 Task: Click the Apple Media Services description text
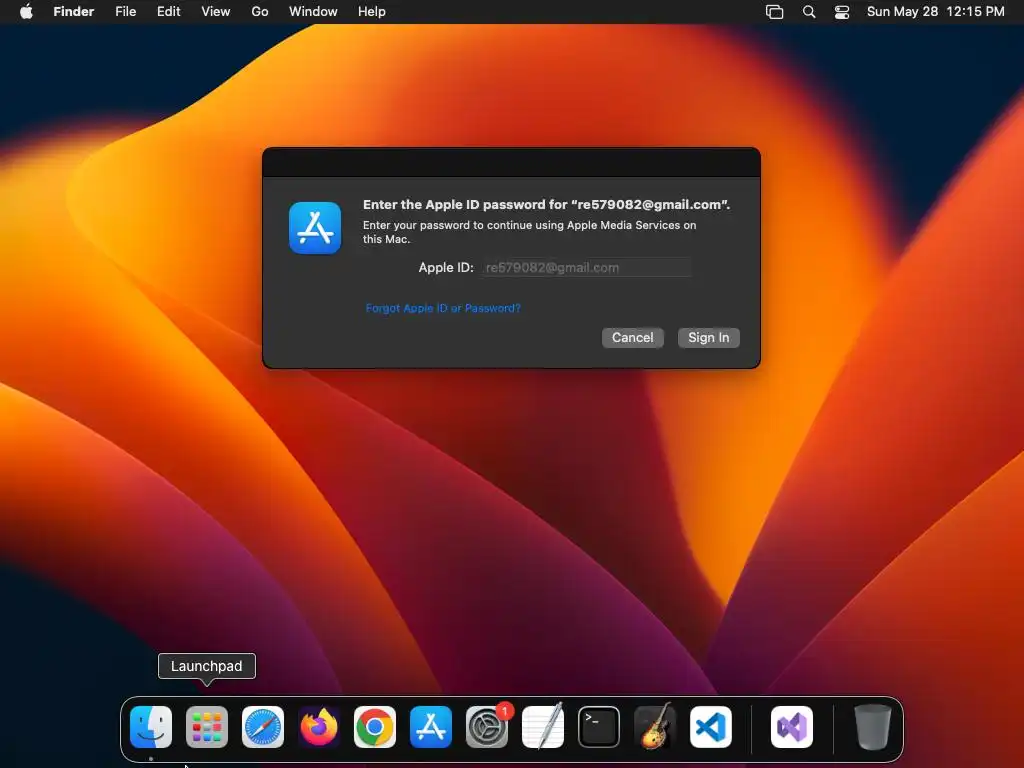(530, 232)
